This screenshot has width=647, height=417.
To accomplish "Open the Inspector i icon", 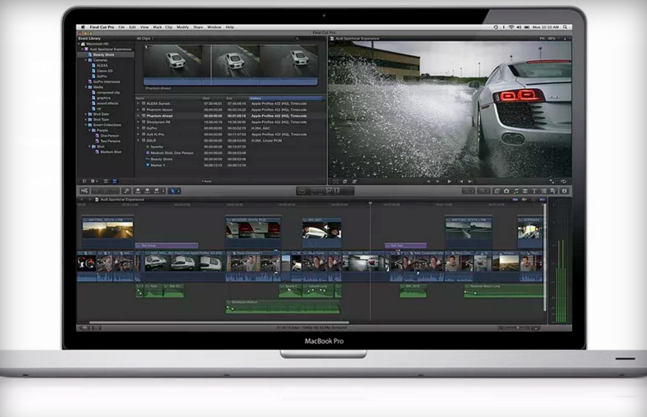I will click(x=564, y=191).
